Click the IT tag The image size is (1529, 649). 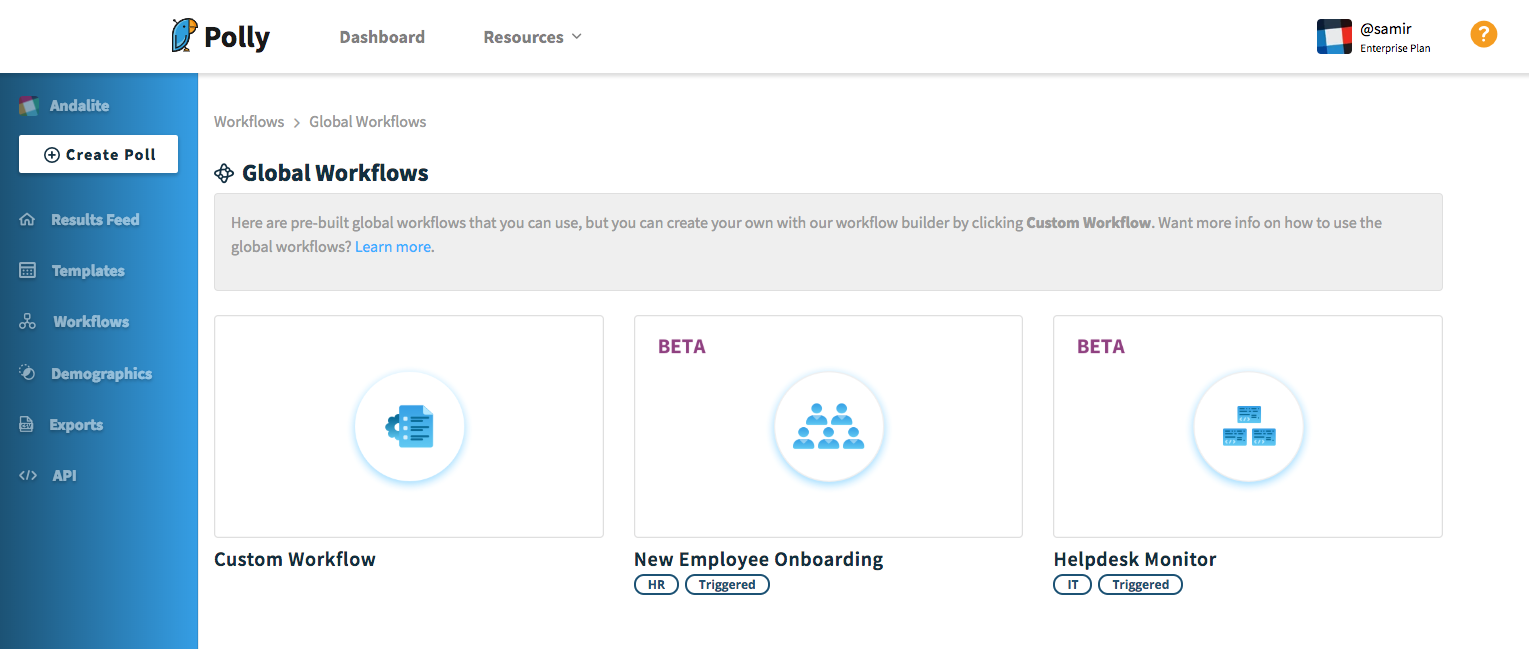point(1072,585)
